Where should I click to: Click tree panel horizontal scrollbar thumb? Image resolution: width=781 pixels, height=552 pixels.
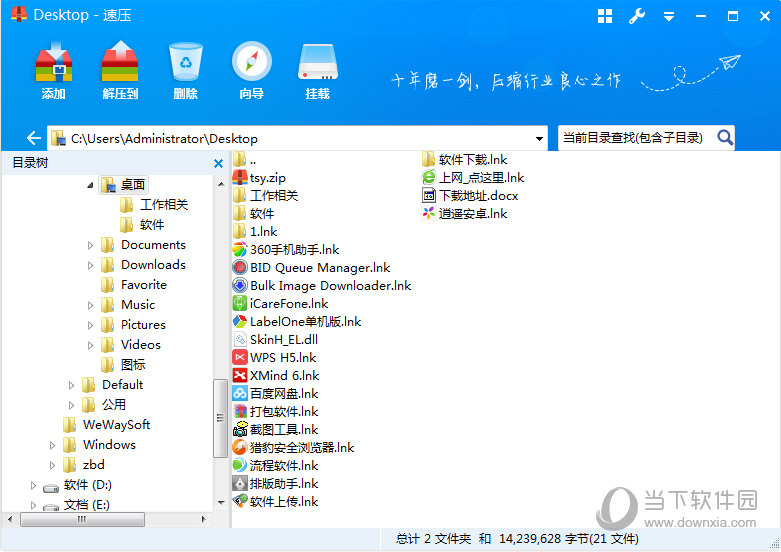pos(82,519)
